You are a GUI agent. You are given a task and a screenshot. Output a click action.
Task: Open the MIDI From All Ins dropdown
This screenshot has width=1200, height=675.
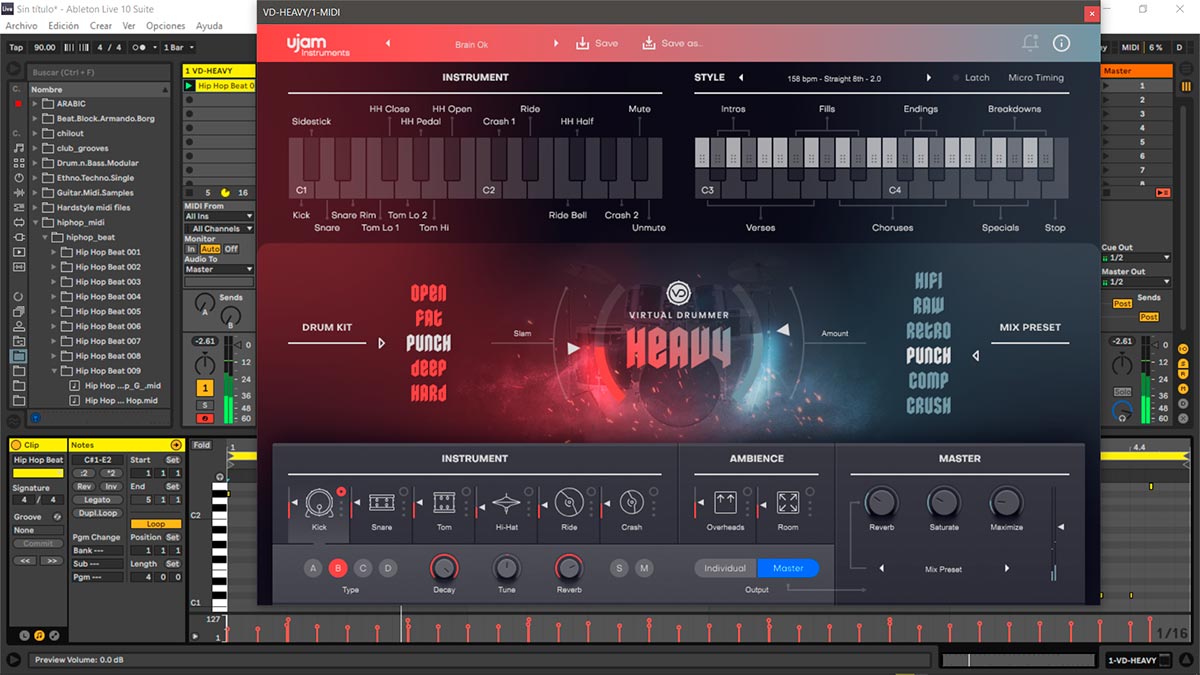(218, 216)
